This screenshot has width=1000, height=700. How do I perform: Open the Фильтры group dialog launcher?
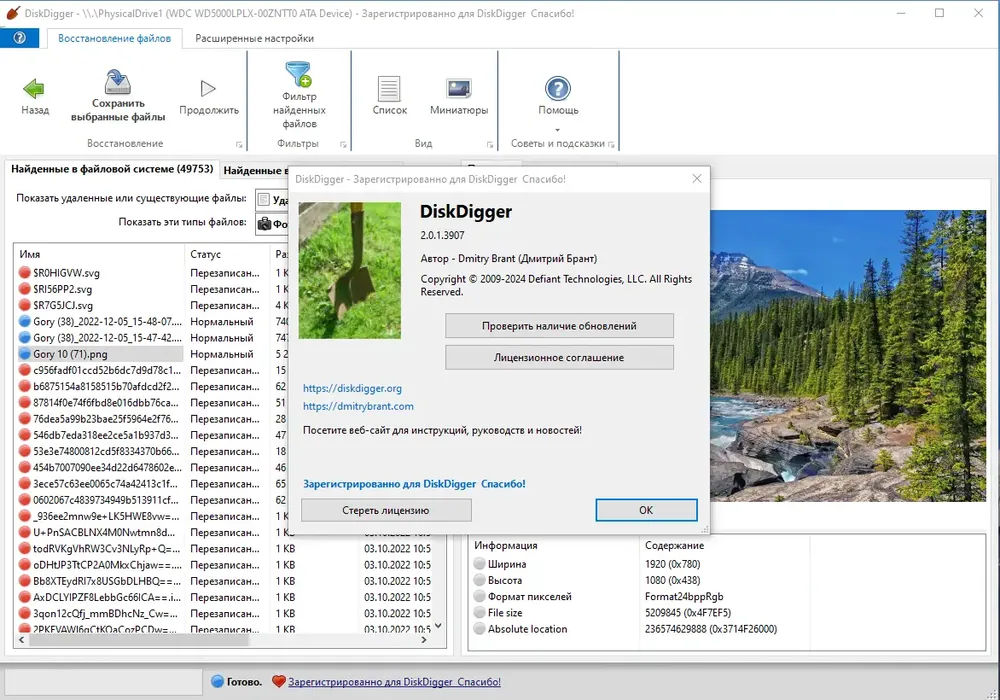[x=343, y=145]
